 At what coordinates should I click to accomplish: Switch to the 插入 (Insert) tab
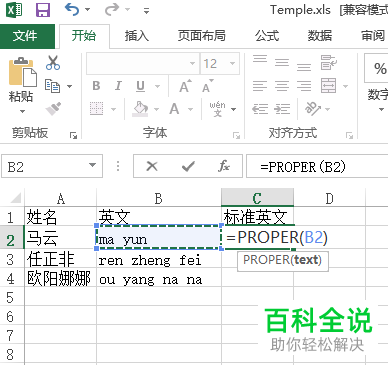click(x=137, y=36)
